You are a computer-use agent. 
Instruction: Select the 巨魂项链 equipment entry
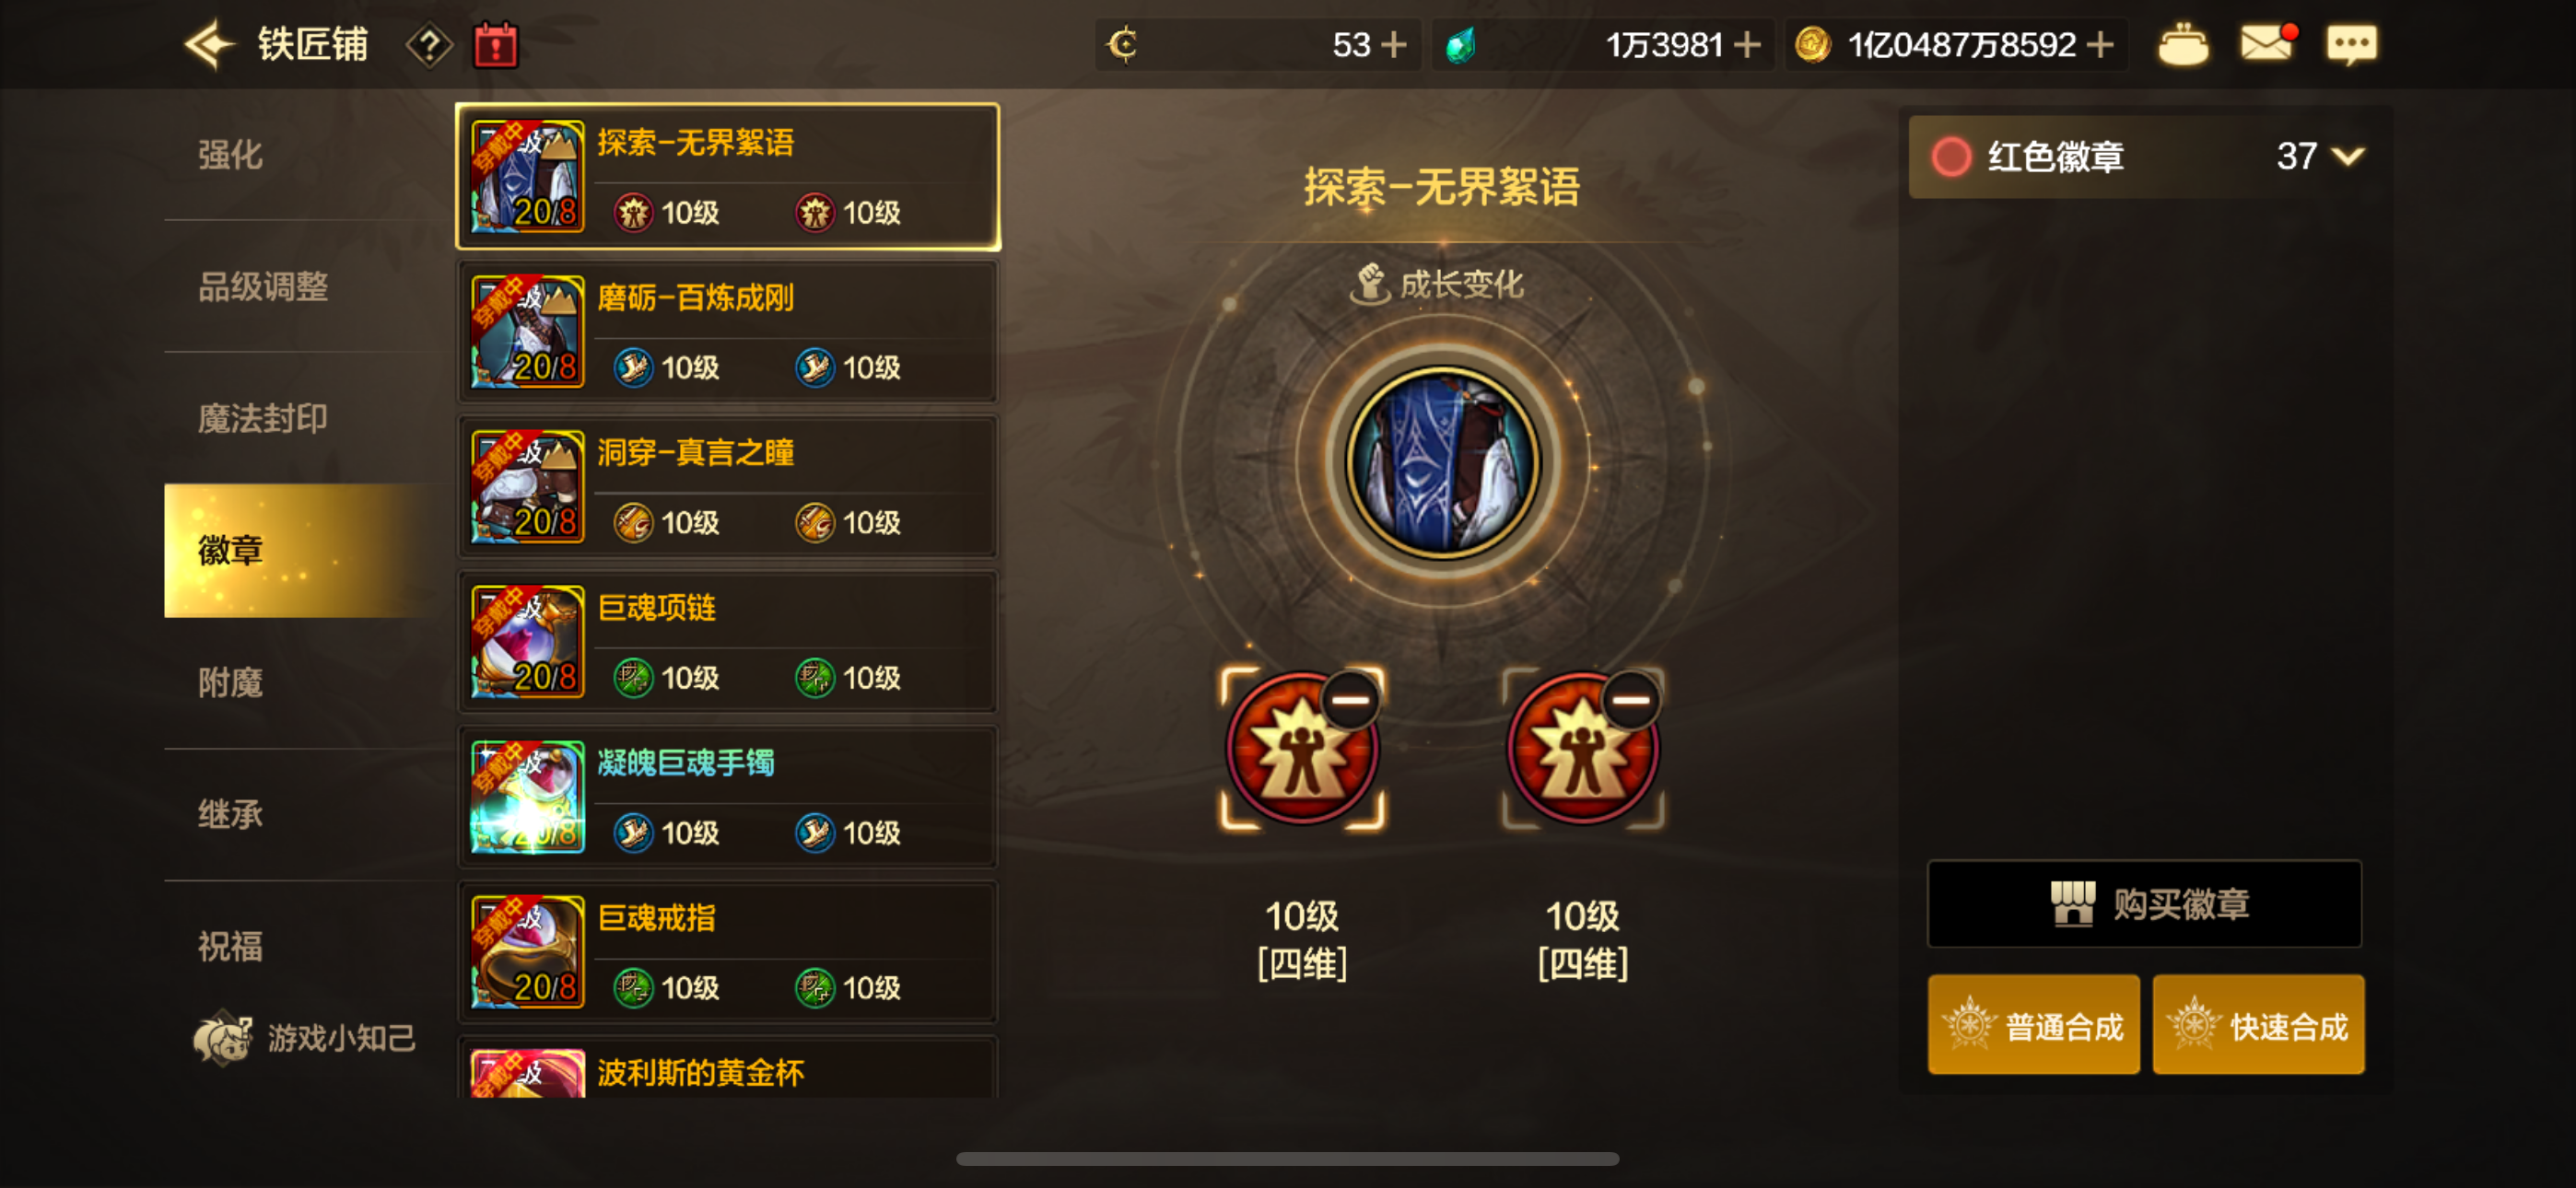click(x=728, y=642)
